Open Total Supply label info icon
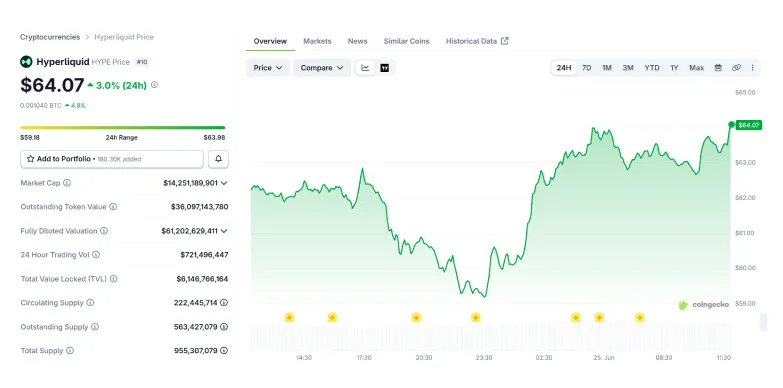 [70, 351]
